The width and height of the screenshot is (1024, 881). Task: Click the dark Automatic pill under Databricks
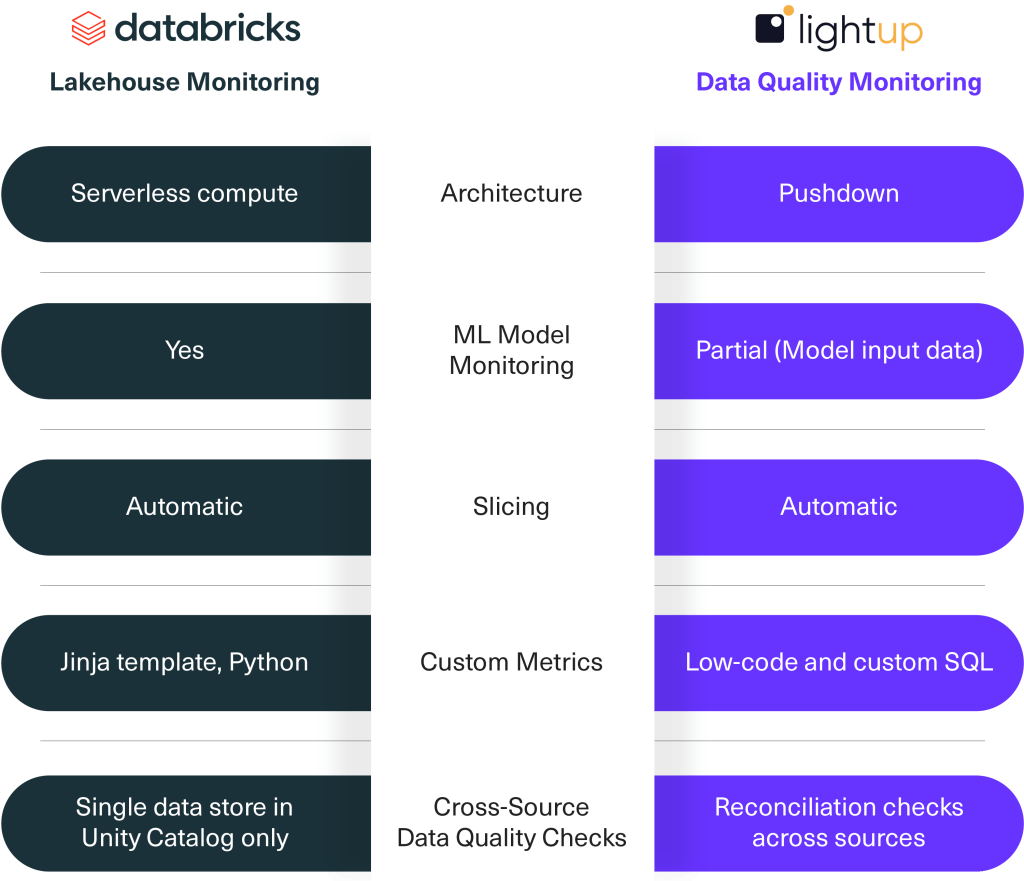(185, 507)
